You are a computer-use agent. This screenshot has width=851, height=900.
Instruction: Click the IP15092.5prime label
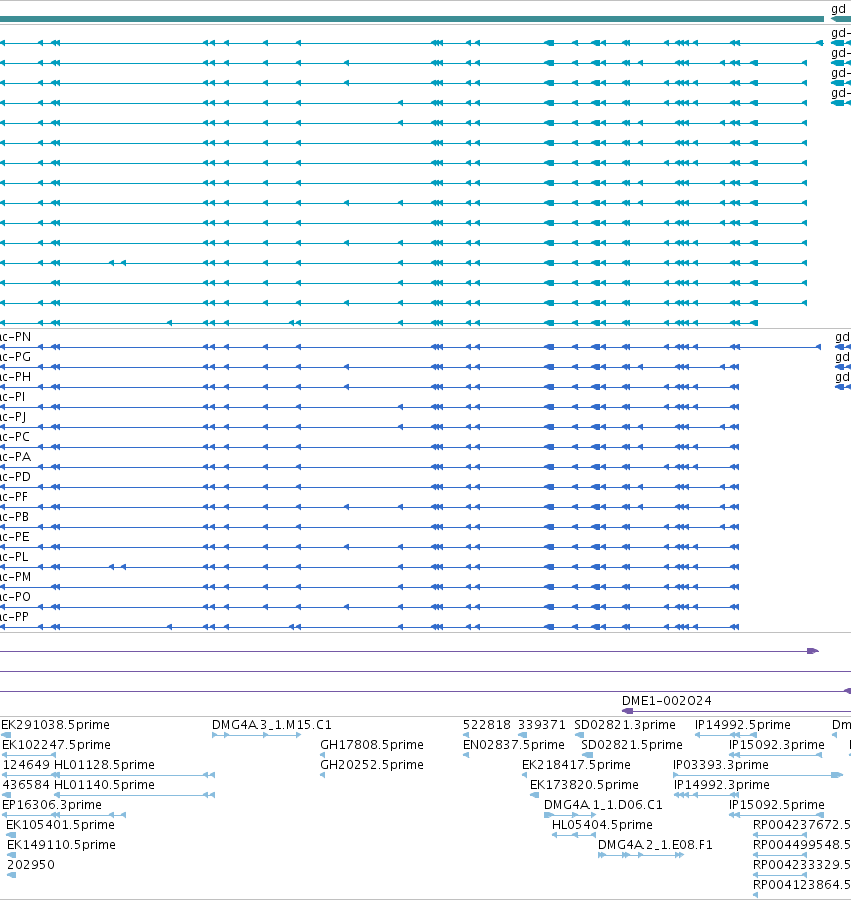tap(776, 805)
